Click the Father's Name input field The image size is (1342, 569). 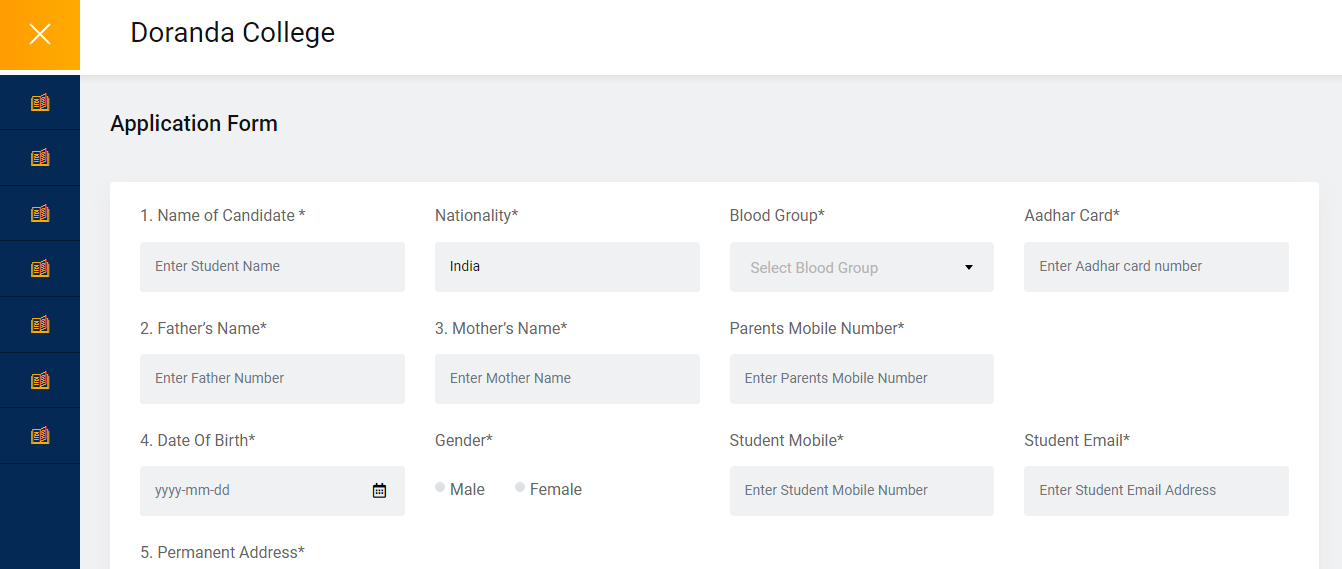coord(272,379)
